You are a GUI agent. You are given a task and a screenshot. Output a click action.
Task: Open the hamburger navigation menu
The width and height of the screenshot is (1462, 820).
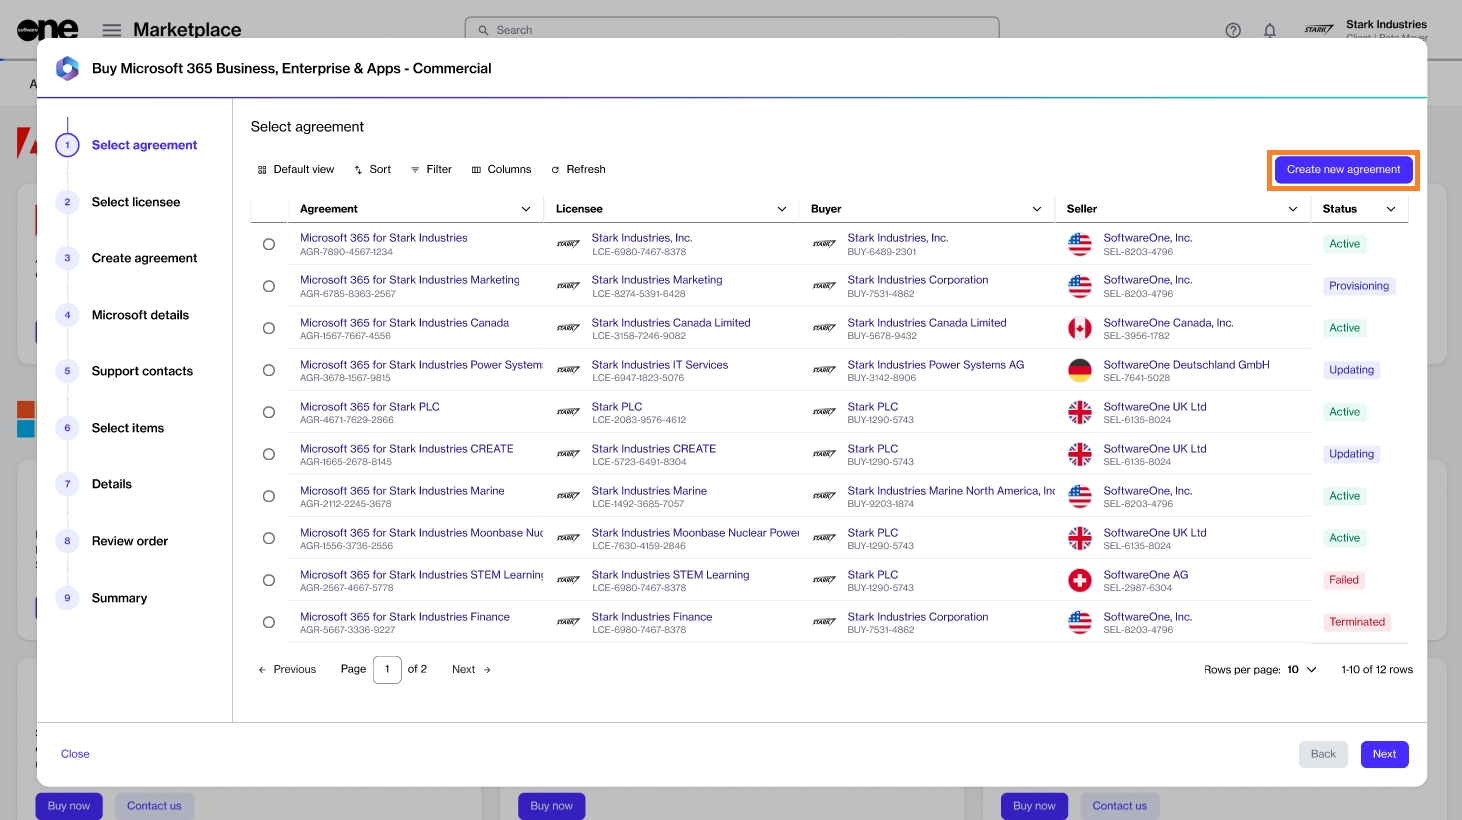tap(112, 30)
